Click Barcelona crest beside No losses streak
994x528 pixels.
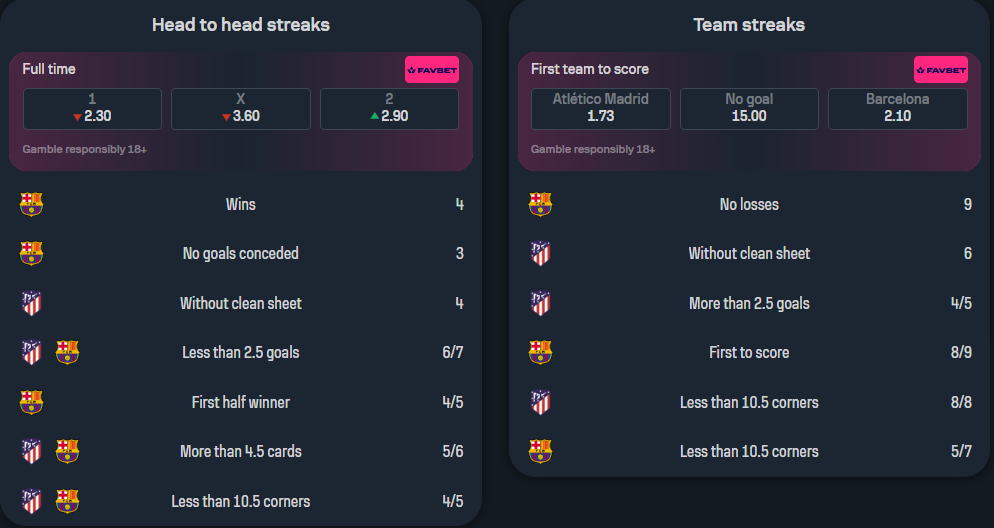point(540,204)
